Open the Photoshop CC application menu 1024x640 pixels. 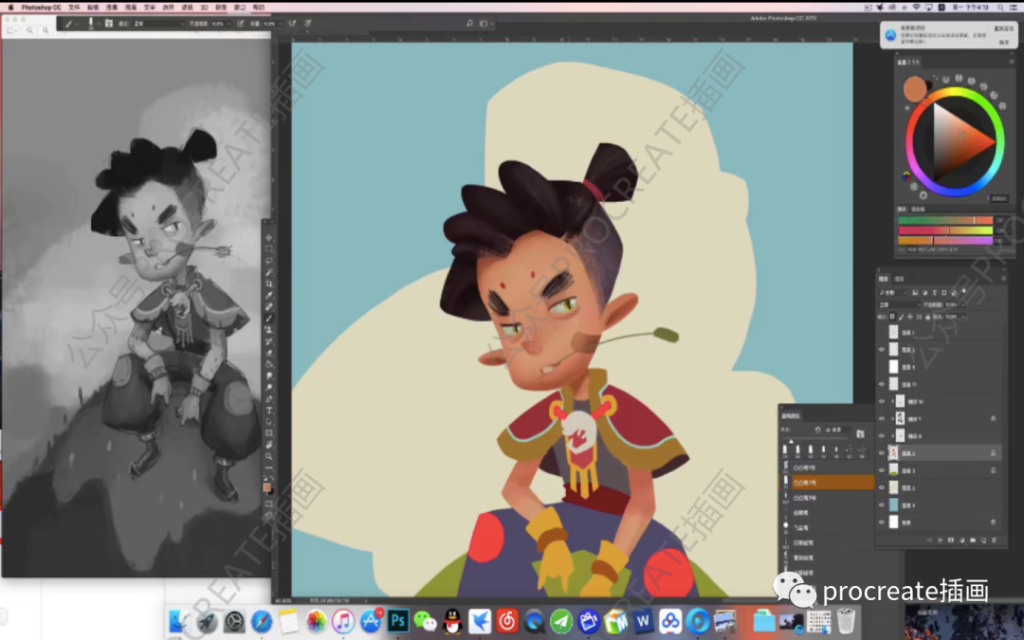click(38, 6)
